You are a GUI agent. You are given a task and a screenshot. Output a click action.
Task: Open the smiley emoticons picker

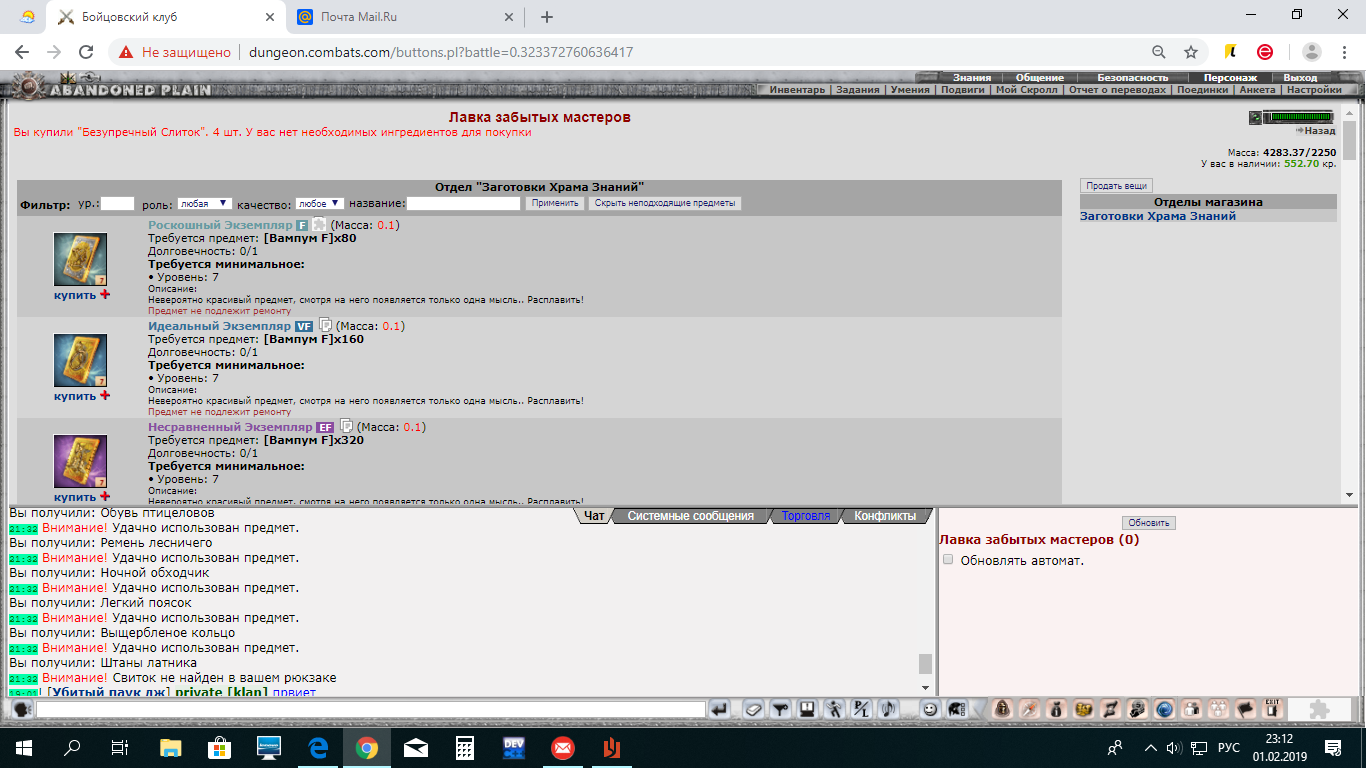(930, 709)
